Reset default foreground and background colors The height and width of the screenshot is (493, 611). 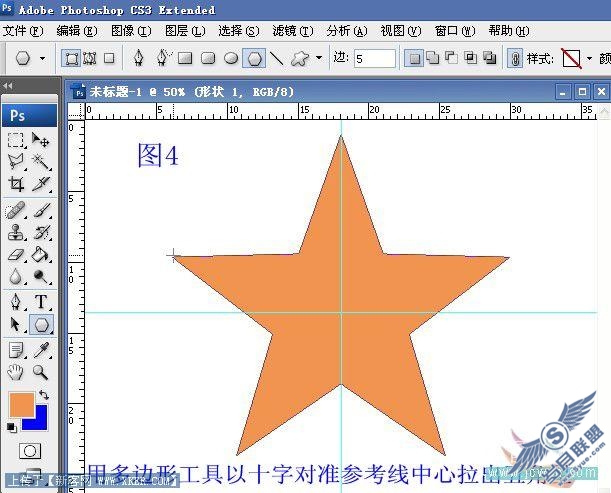pos(11,428)
